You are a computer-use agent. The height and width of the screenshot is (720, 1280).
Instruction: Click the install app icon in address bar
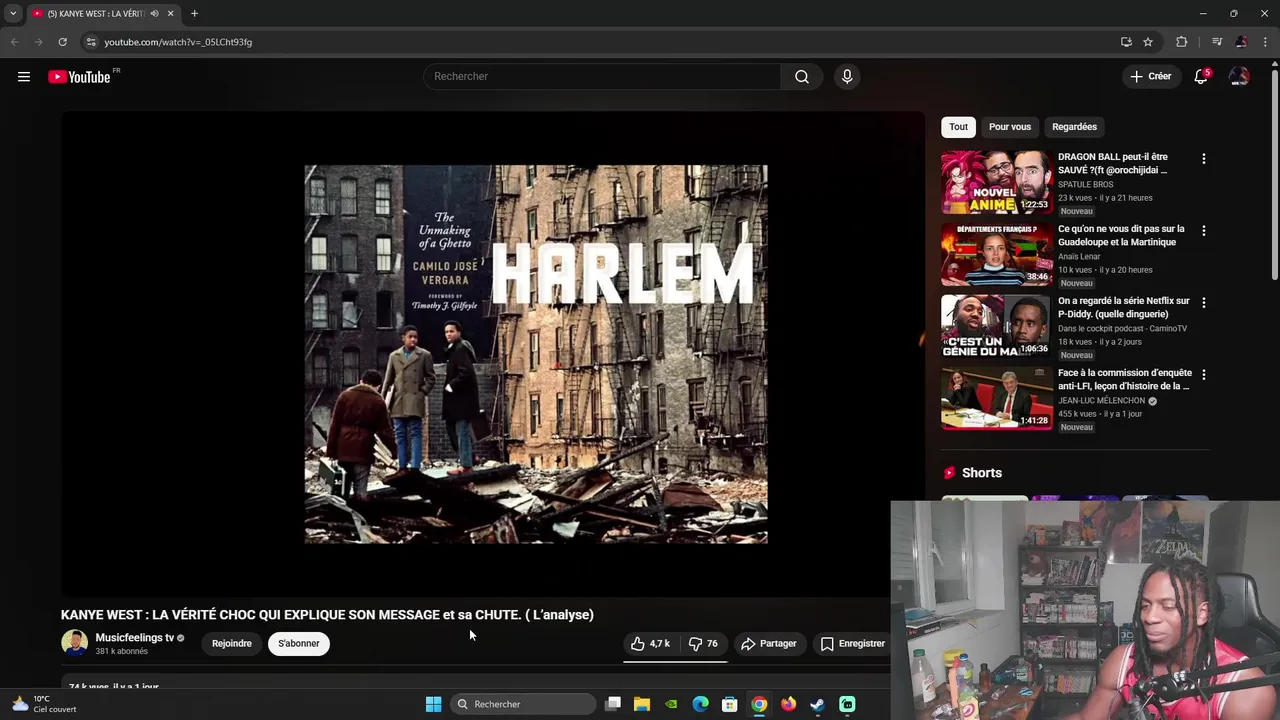tap(1126, 42)
